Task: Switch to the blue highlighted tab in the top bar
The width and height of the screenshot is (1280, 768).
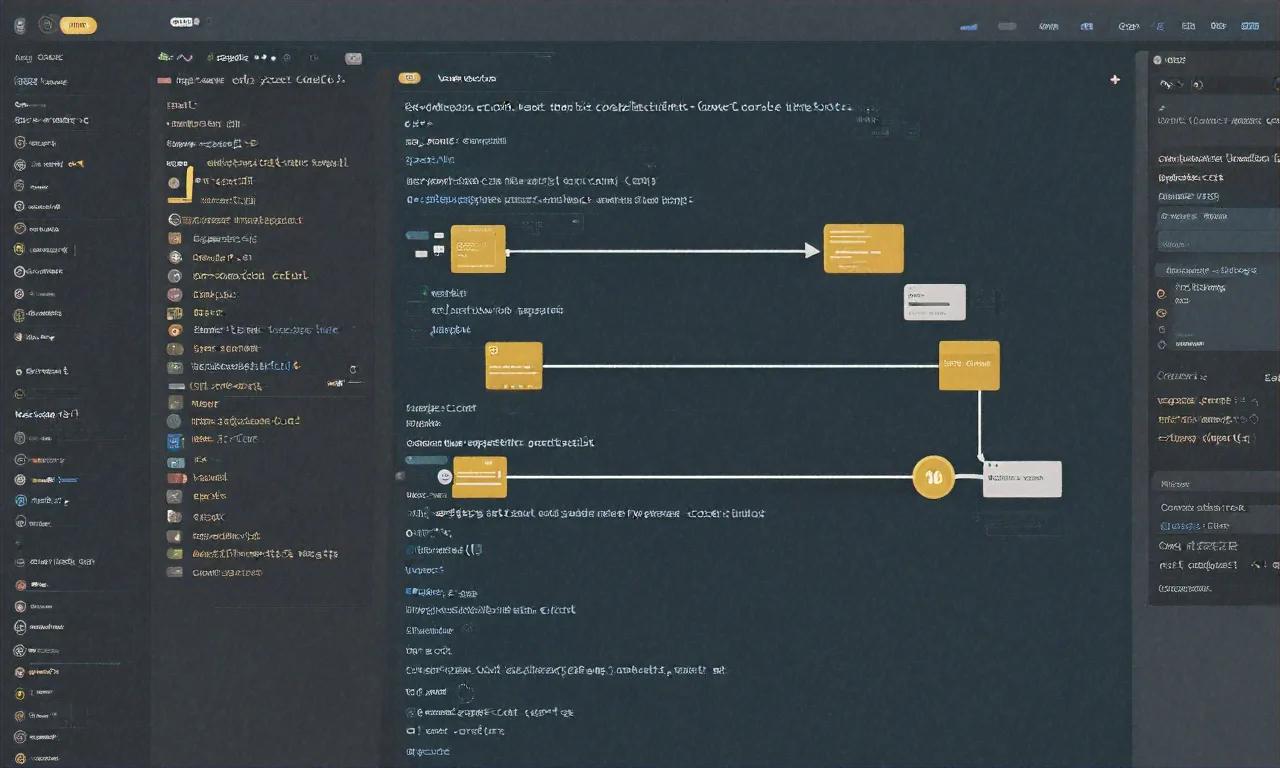Action: (968, 27)
